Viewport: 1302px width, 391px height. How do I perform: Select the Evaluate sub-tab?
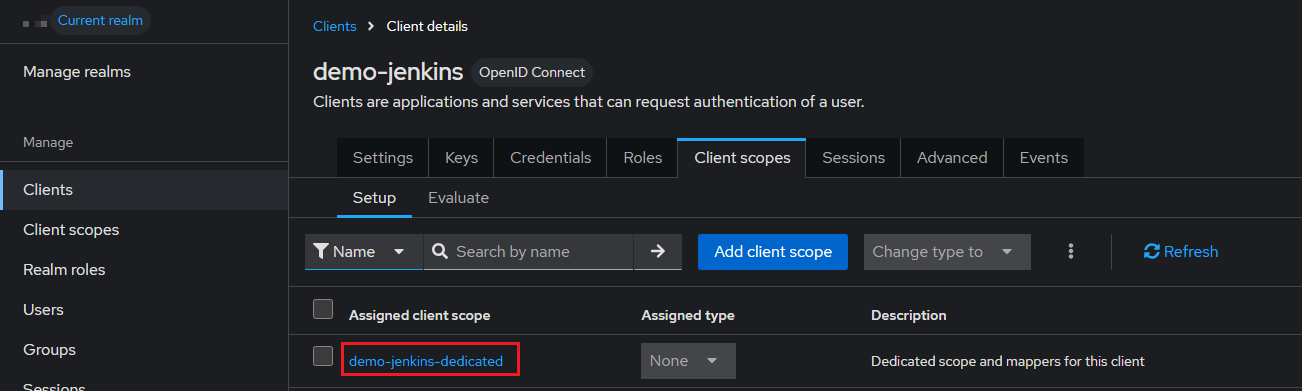coord(458,198)
